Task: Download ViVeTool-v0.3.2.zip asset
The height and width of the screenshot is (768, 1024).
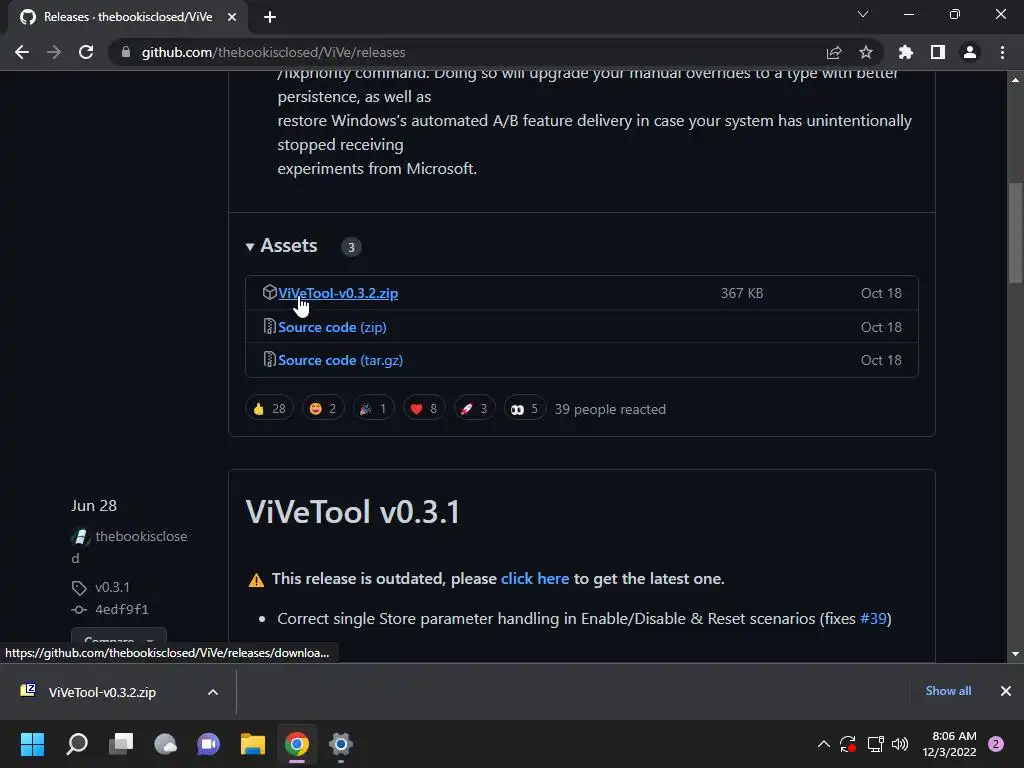Action: pos(338,293)
